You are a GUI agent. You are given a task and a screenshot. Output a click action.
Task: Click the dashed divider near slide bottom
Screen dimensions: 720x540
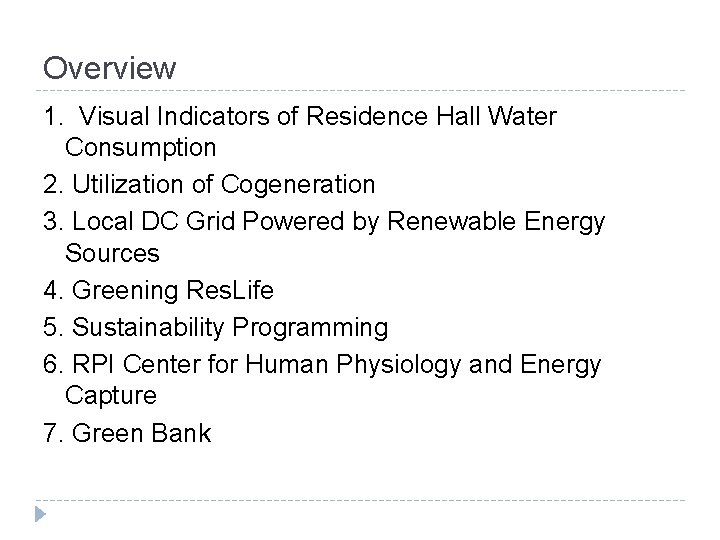coord(360,500)
